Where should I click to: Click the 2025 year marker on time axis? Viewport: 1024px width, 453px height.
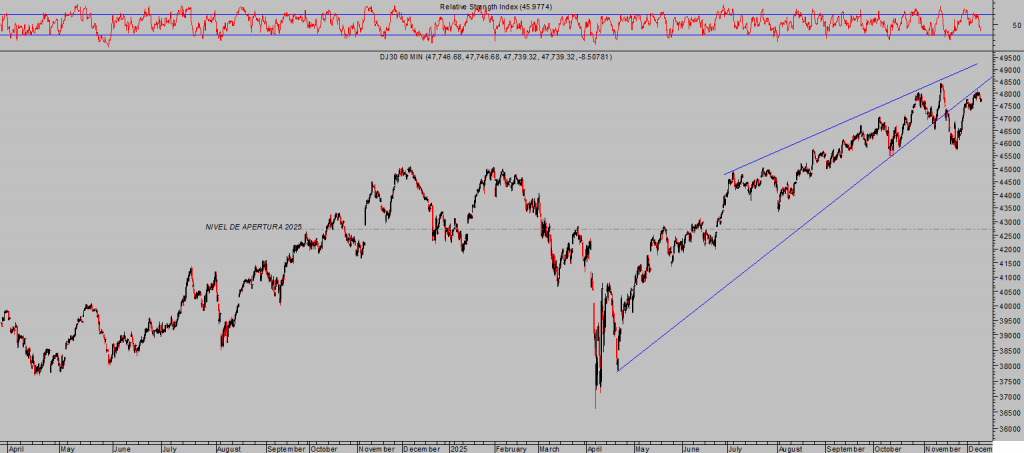[458, 448]
